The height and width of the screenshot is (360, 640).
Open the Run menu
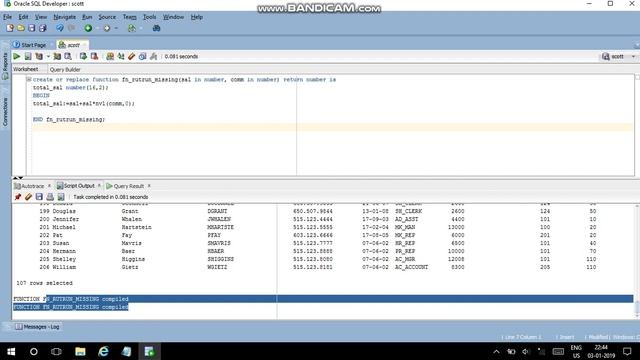point(87,17)
